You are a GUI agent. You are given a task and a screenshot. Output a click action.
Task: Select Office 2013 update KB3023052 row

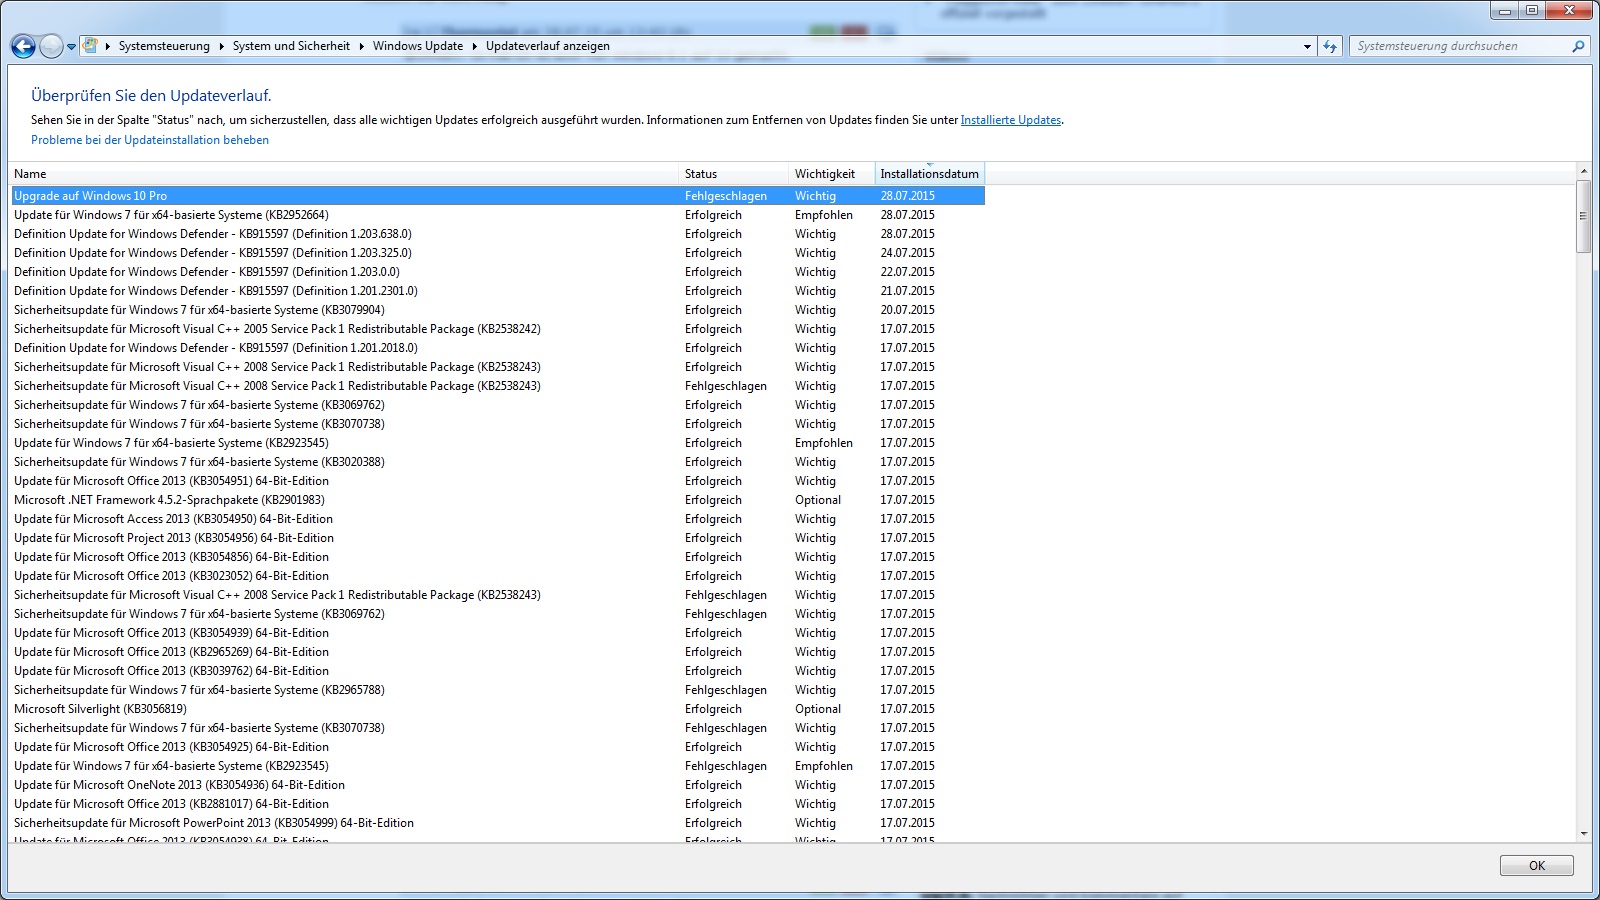(x=498, y=576)
